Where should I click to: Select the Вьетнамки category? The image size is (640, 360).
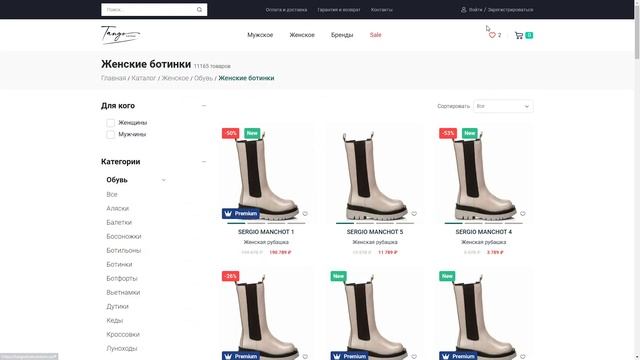pos(123,292)
